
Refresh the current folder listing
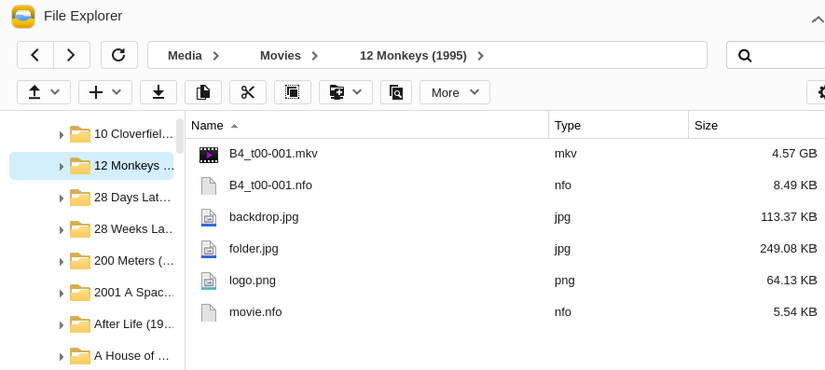(119, 55)
